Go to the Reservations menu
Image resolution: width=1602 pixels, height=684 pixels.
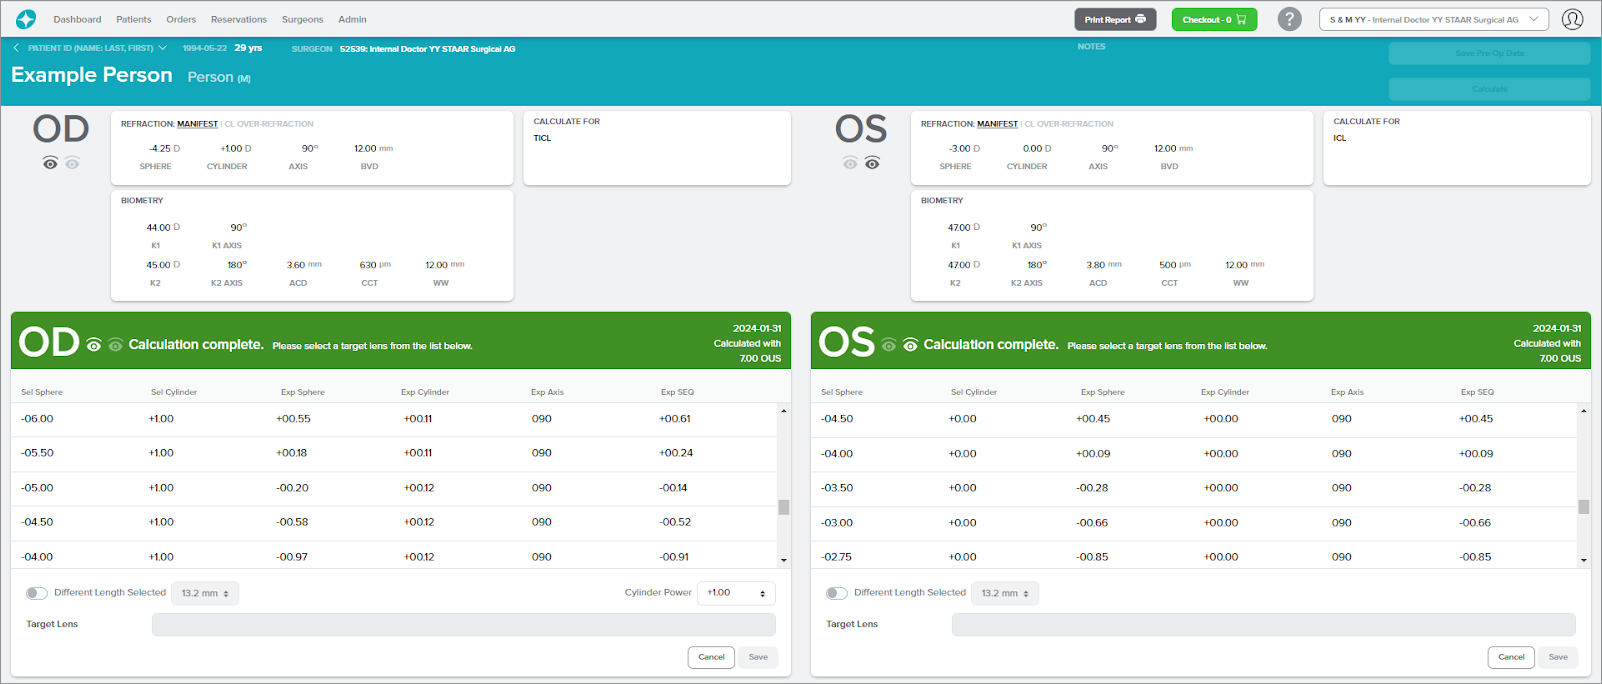238,19
